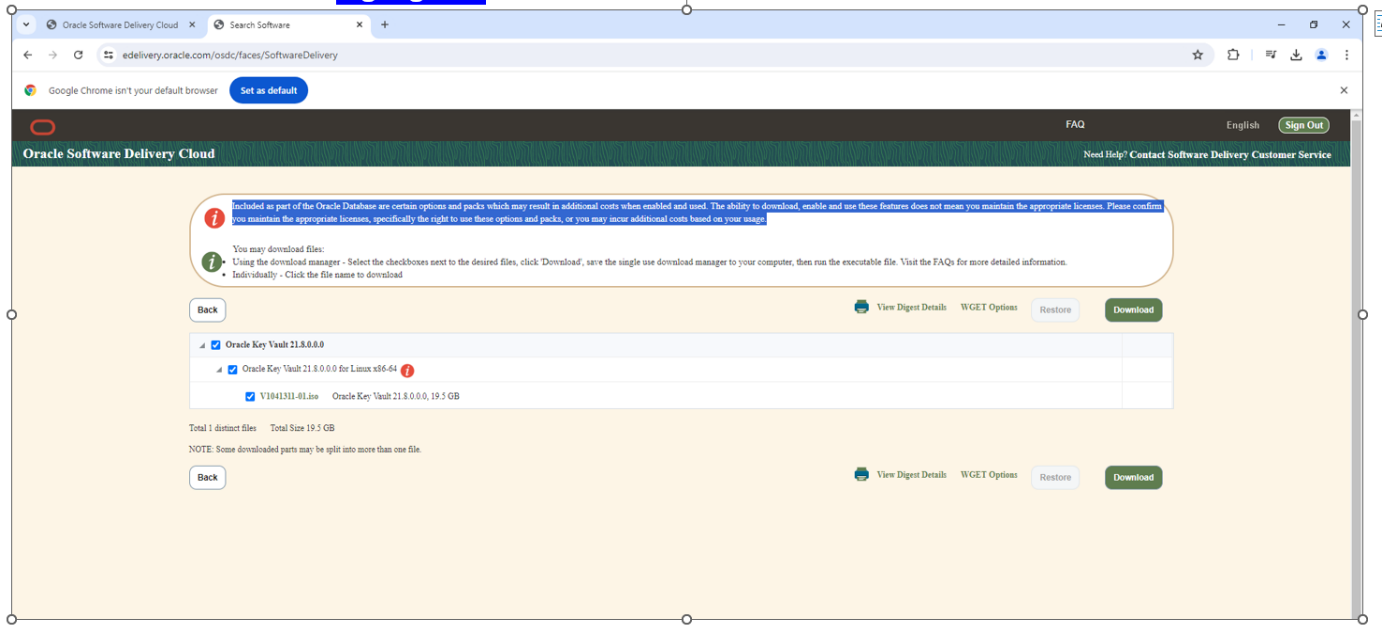The image size is (1382, 634).
Task: Reload the page with refresh icon
Action: (78, 55)
